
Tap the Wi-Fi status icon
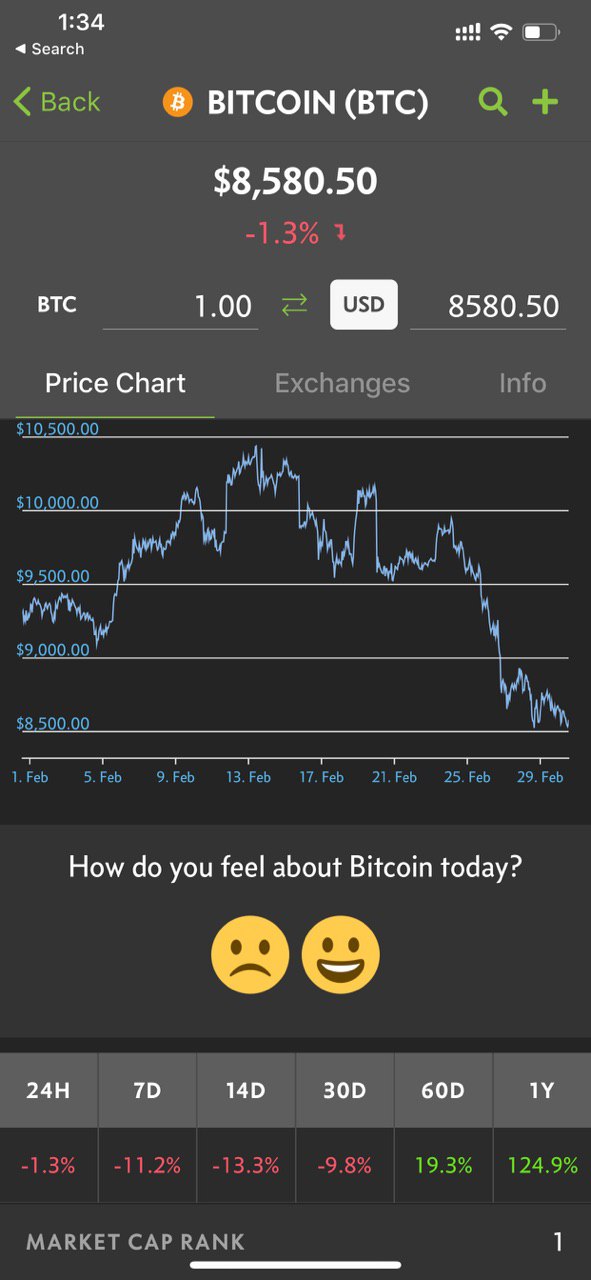(500, 32)
